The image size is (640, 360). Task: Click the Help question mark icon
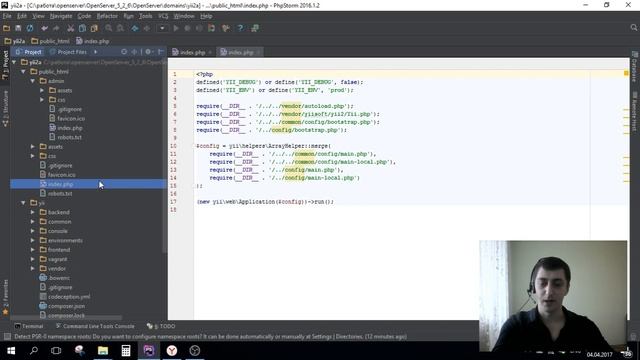240,28
